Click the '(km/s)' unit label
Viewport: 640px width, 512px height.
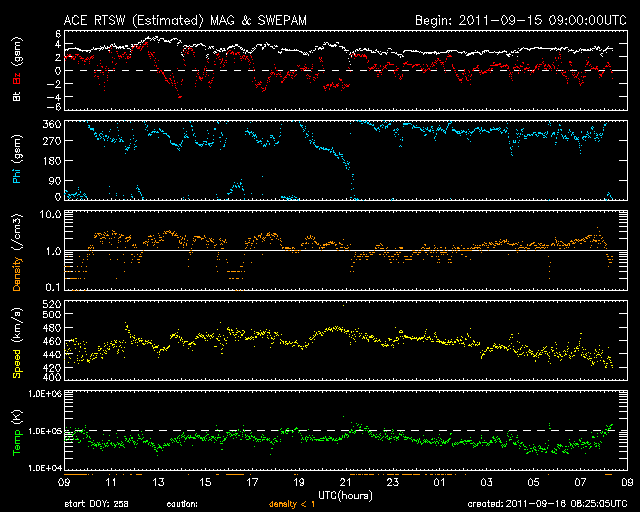(x=17, y=325)
